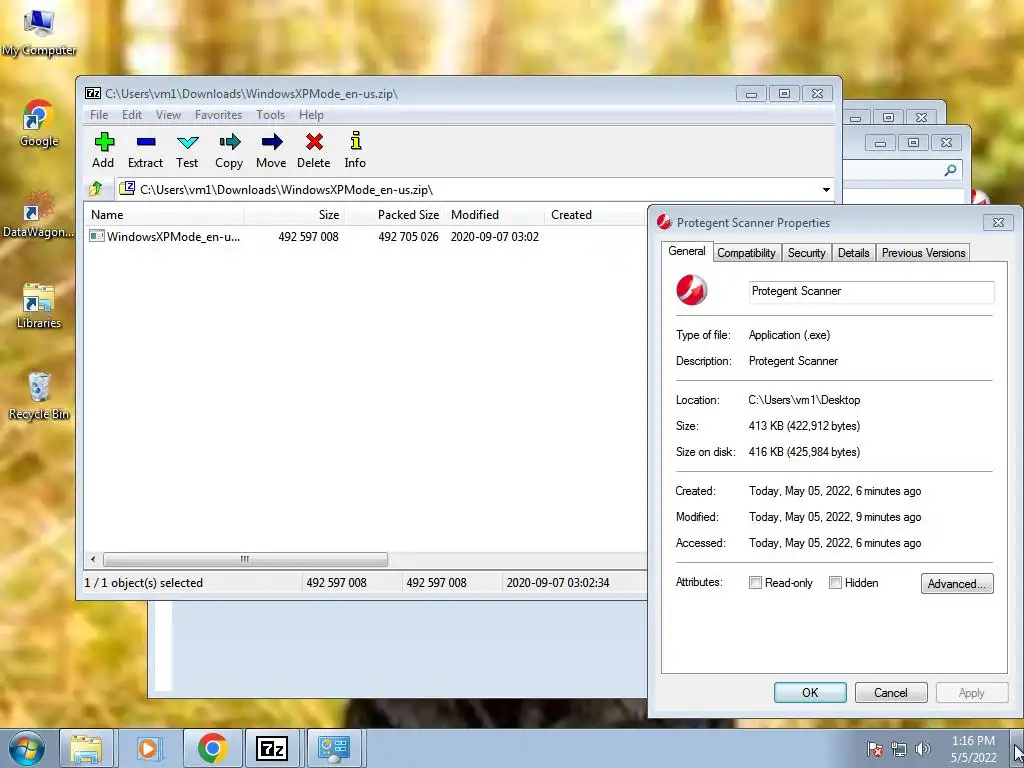Click '1 / 1 object(s) selected' status text
Viewport: 1024px width, 768px height.
(144, 583)
